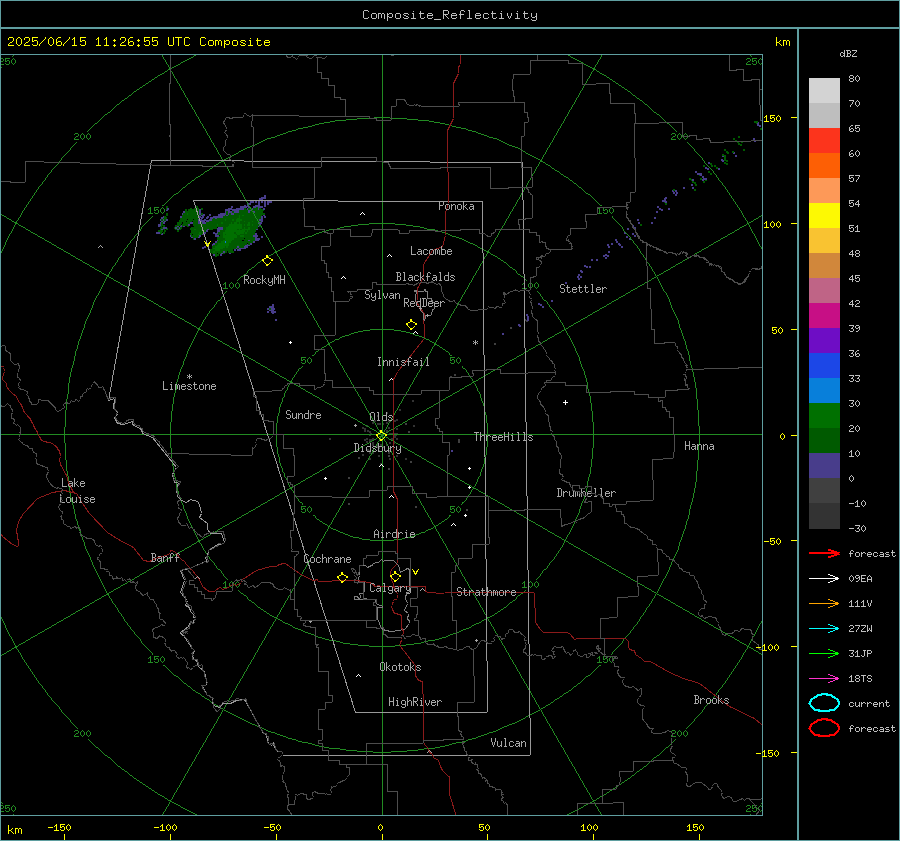Click the 150 tick on right km axis
Screen dimensions: 900x841
(x=772, y=118)
